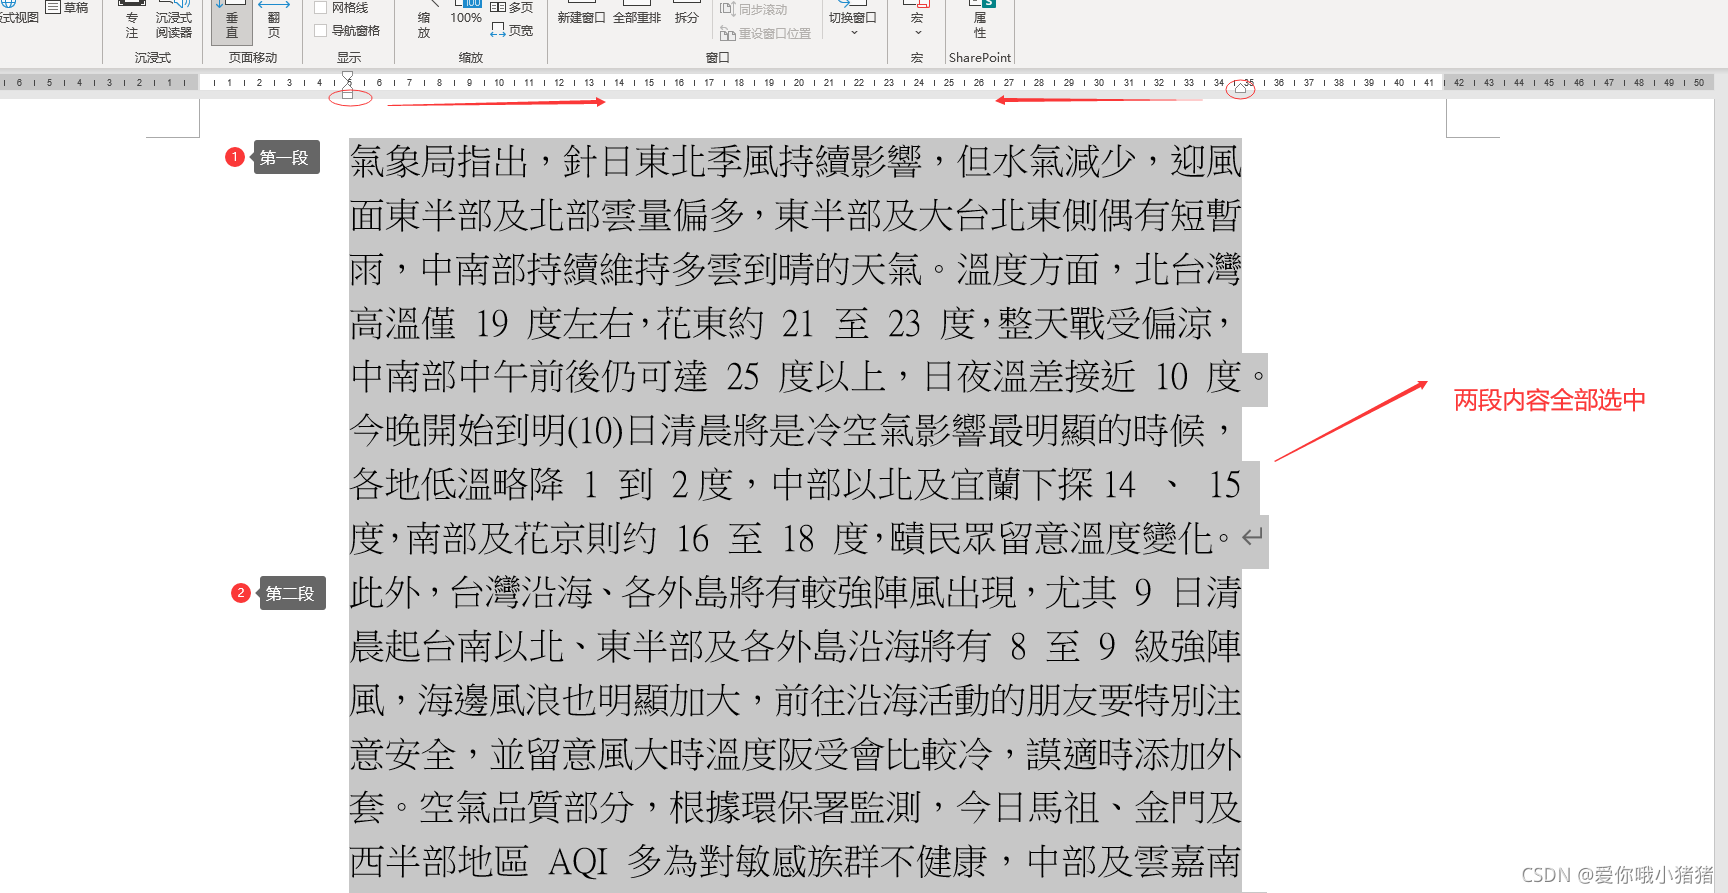Image resolution: width=1728 pixels, height=893 pixels.
Task: Select the 翻页 side-to-side page movement
Action: (x=274, y=20)
